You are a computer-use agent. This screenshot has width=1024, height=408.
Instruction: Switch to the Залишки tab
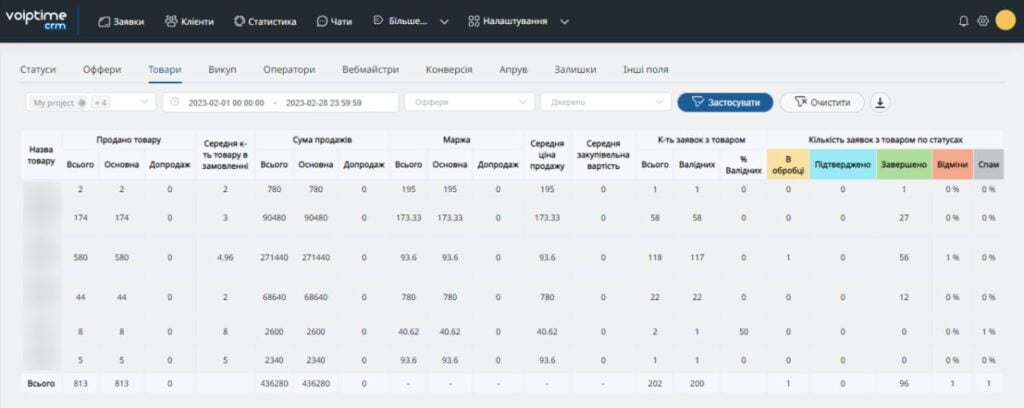click(x=575, y=70)
